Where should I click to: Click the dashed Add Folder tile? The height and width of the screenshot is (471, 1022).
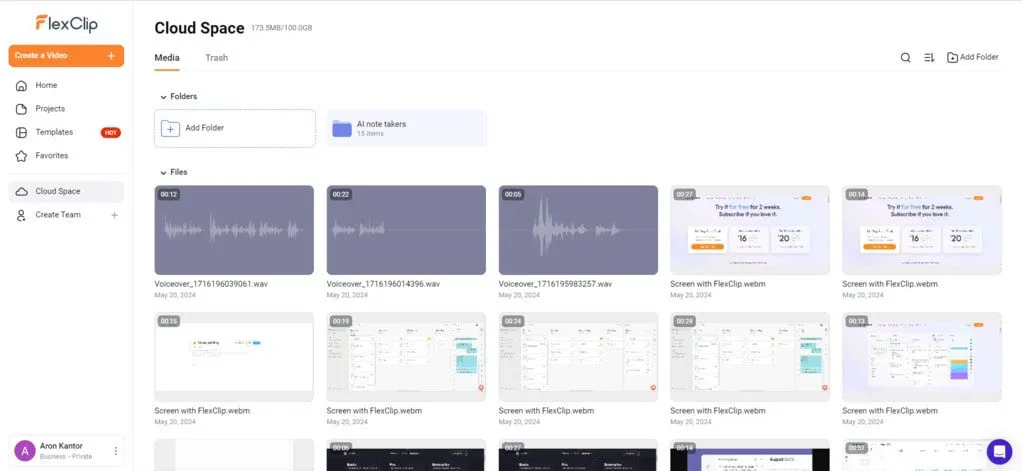pyautogui.click(x=235, y=128)
